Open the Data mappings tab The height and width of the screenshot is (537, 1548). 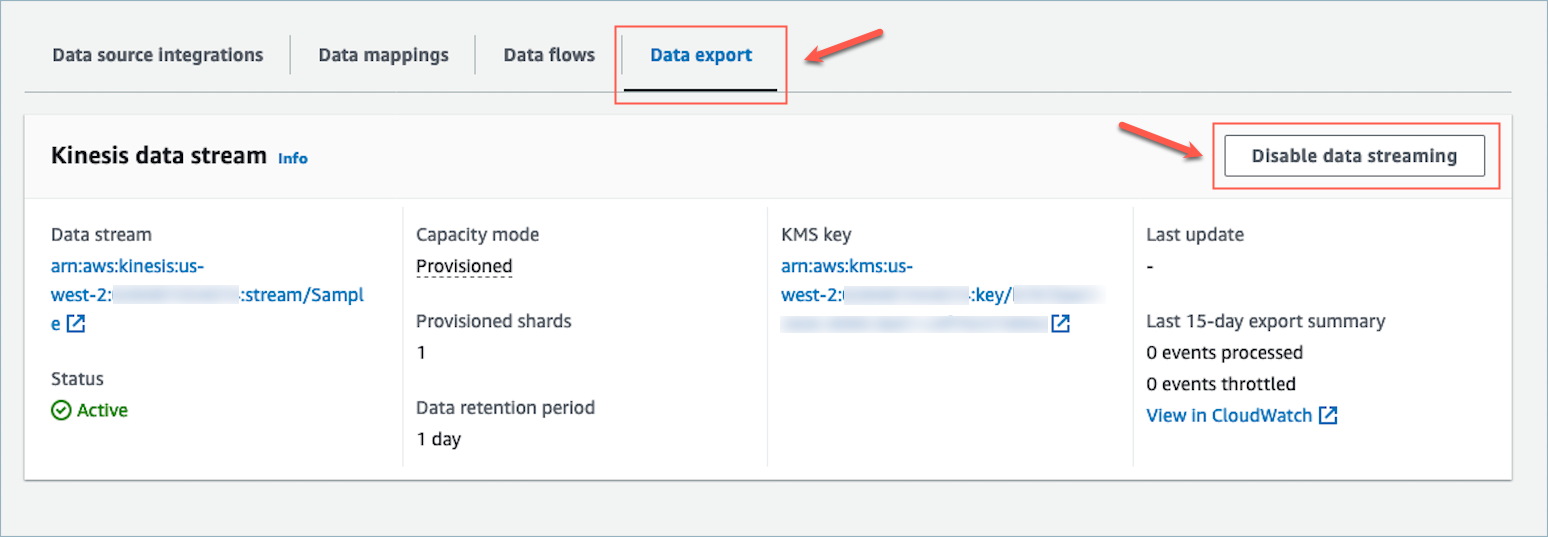[x=383, y=55]
